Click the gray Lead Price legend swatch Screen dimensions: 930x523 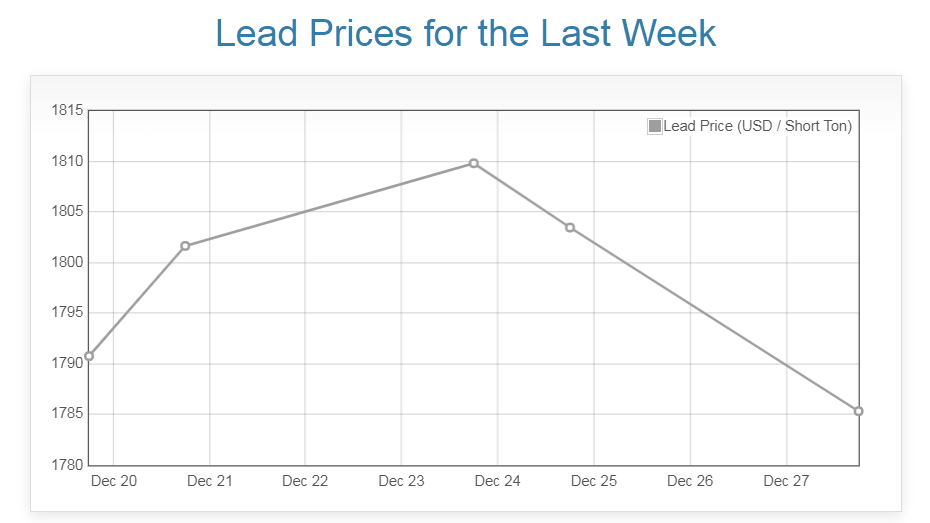click(655, 126)
